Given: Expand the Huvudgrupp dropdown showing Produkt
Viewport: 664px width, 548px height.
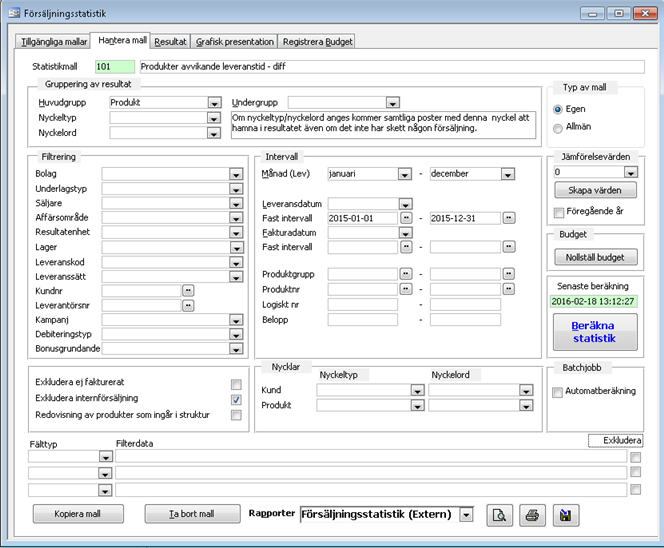Looking at the screenshot, I should (214, 103).
